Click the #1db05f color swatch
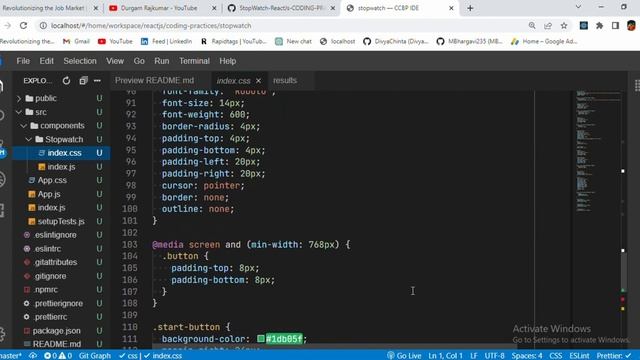Image resolution: width=640 pixels, height=360 pixels. (261, 339)
